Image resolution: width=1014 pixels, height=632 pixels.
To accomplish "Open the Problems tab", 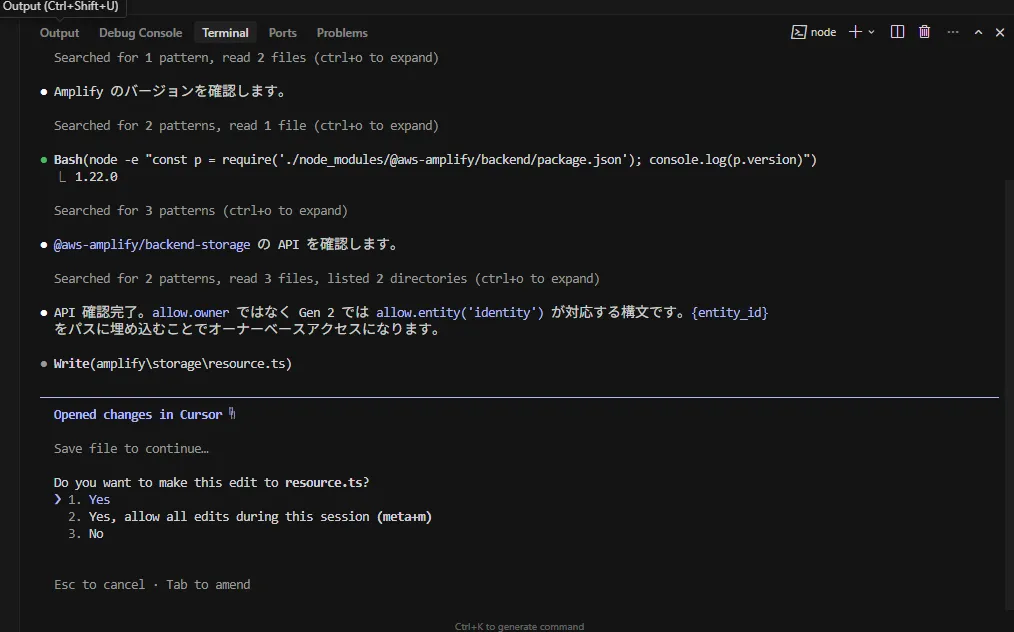I will 342,33.
